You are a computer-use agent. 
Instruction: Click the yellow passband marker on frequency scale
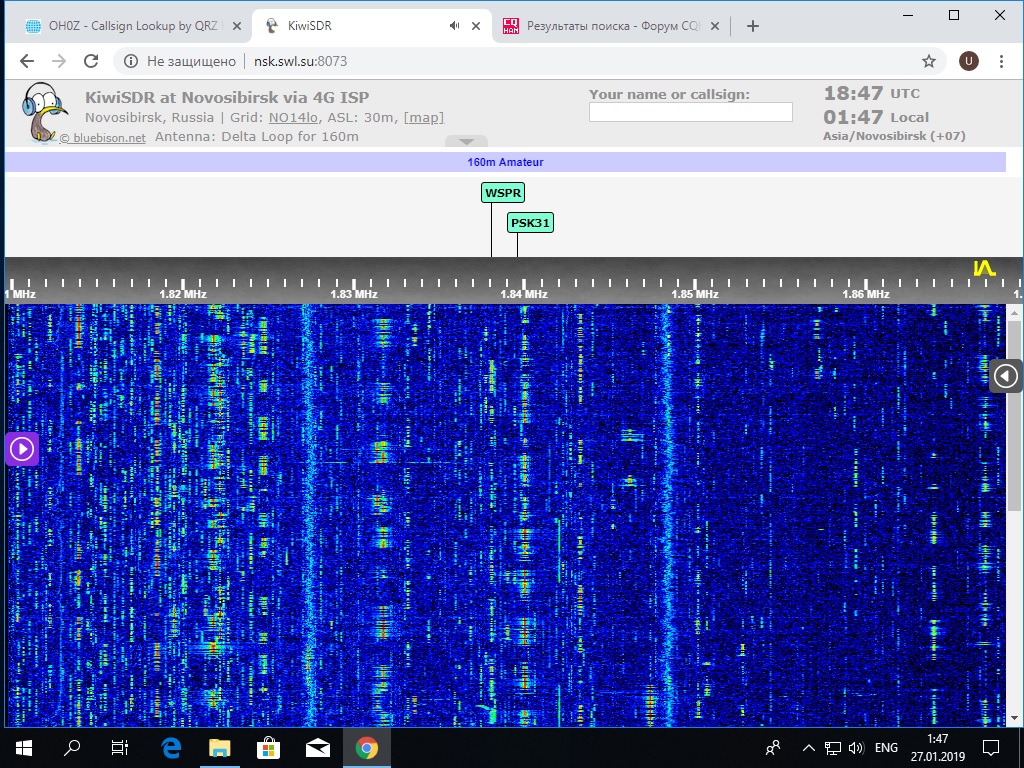[985, 268]
